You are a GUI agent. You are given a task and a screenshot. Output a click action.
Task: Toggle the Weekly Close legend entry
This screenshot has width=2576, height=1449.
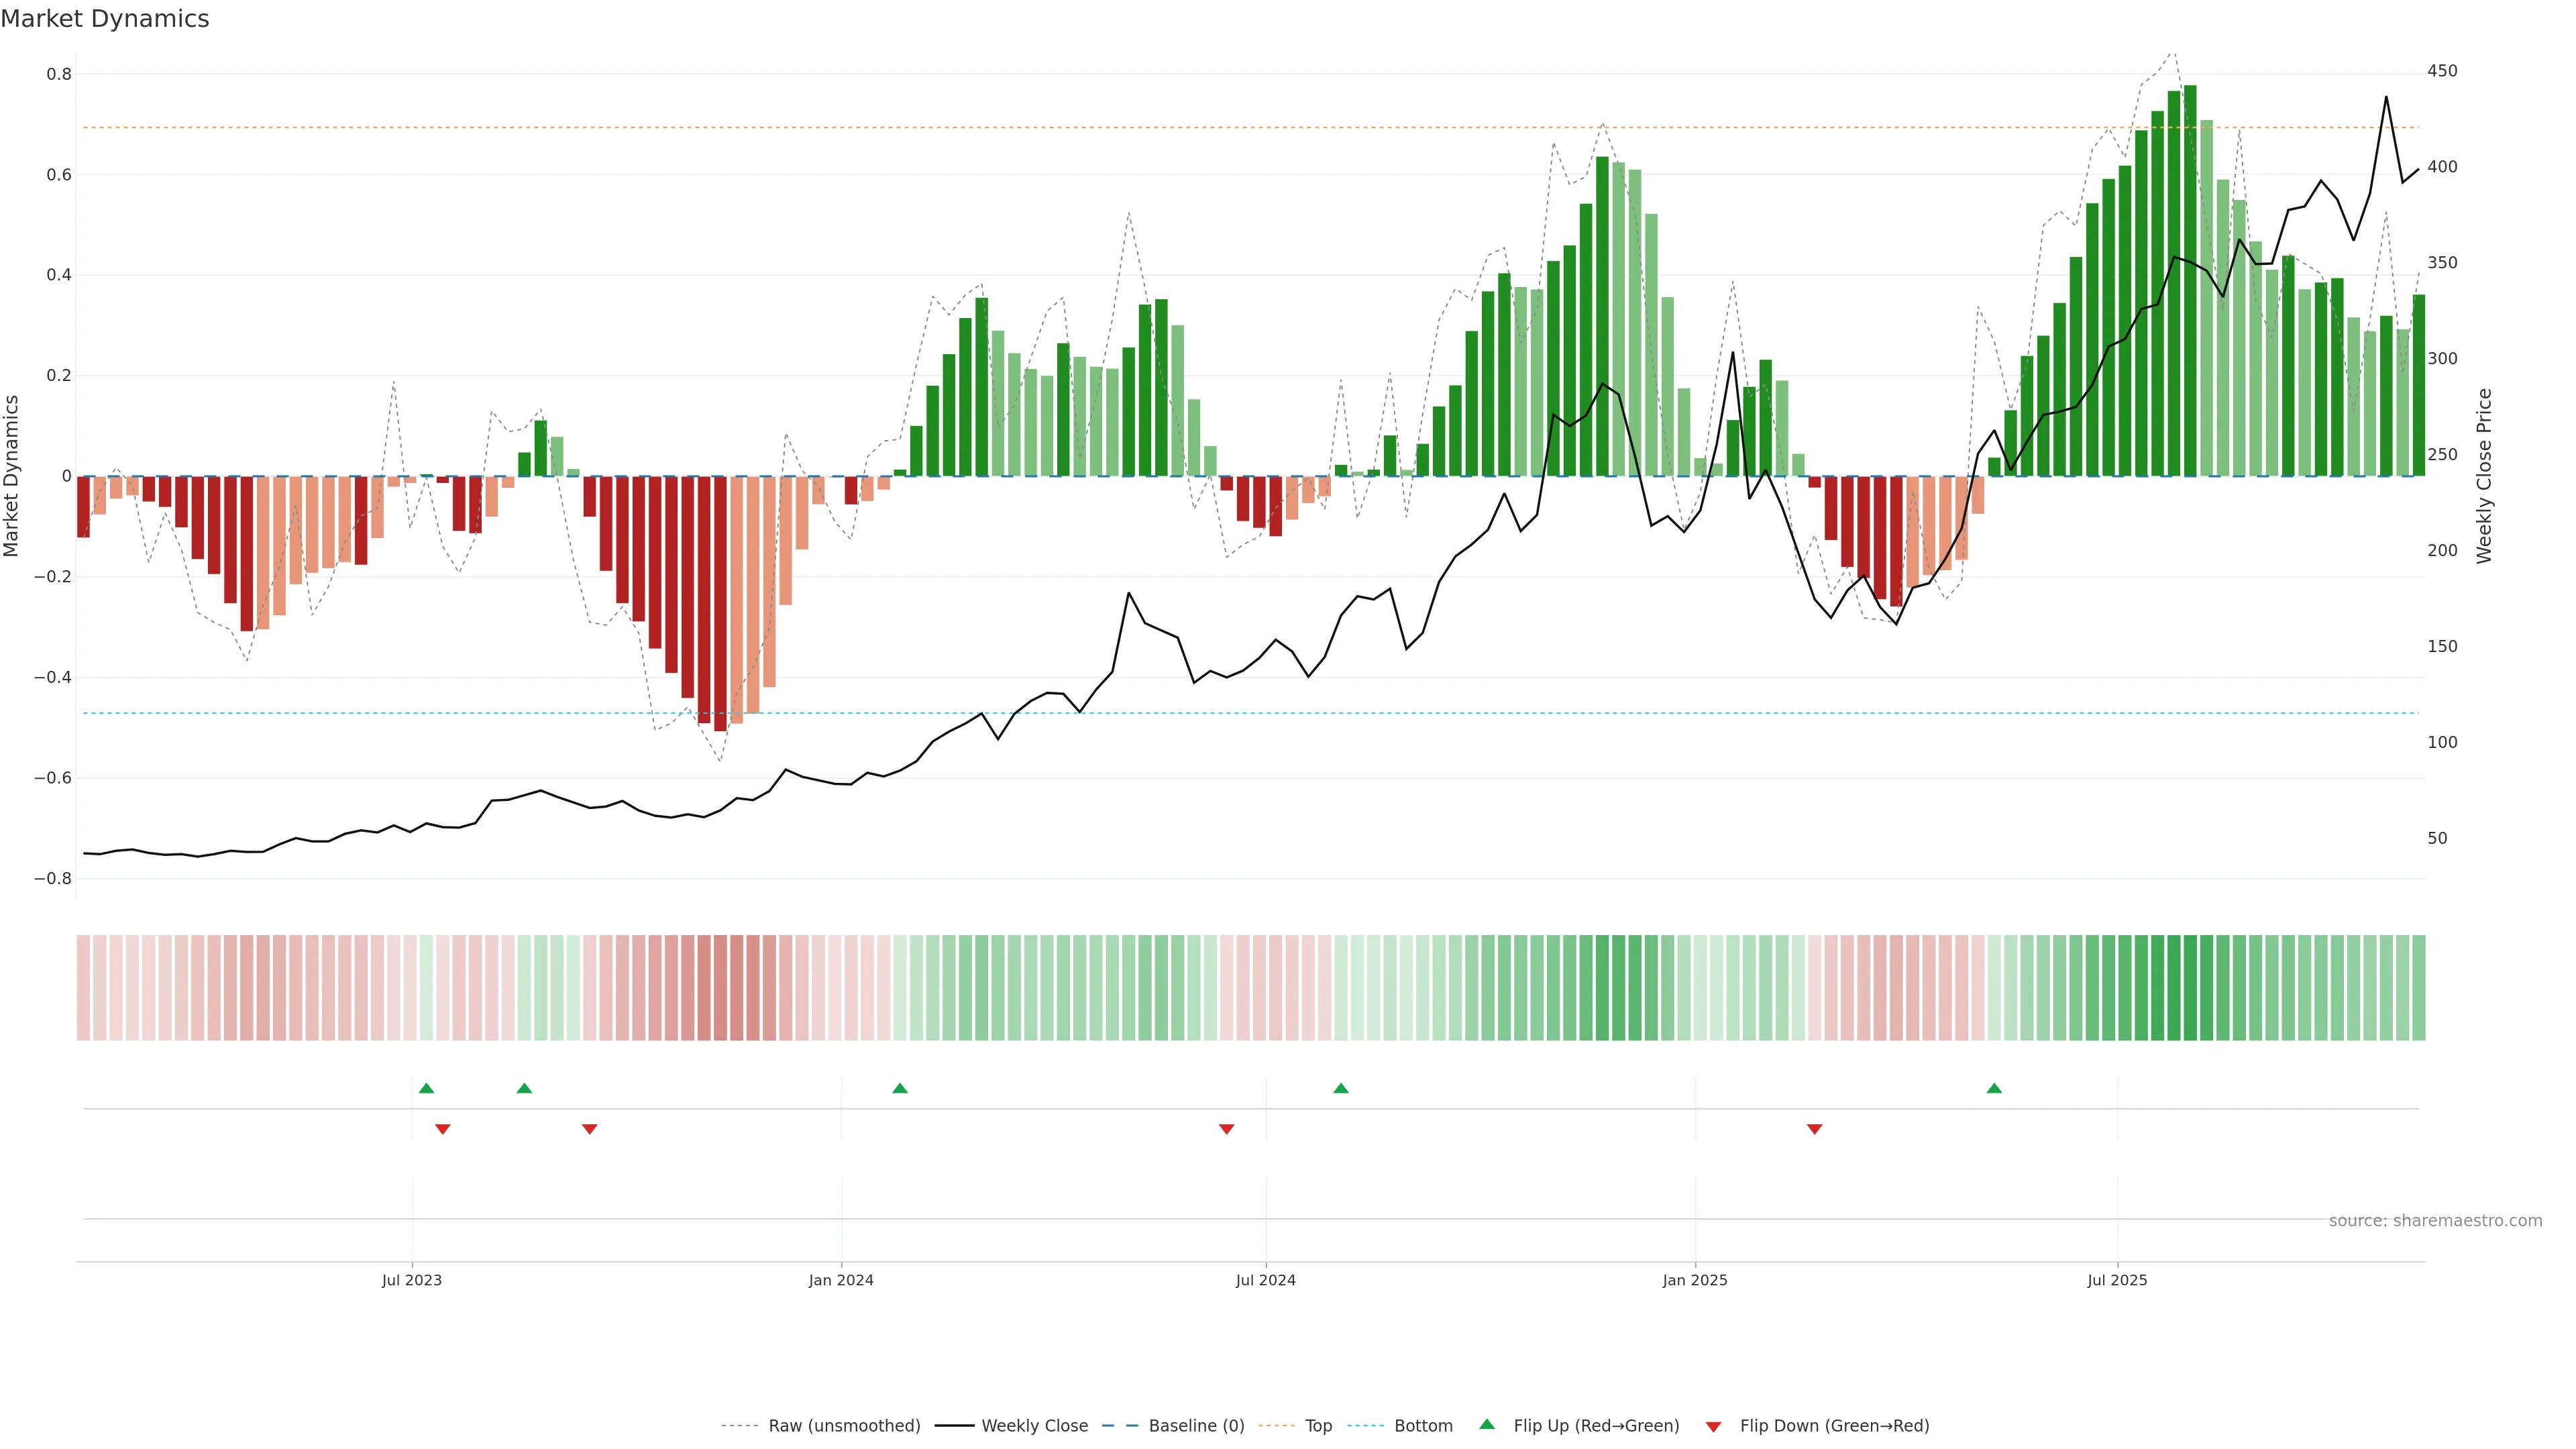pyautogui.click(x=1034, y=1426)
